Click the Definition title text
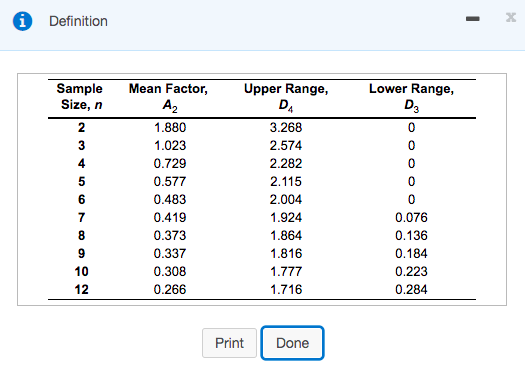This screenshot has width=525, height=366. point(78,21)
